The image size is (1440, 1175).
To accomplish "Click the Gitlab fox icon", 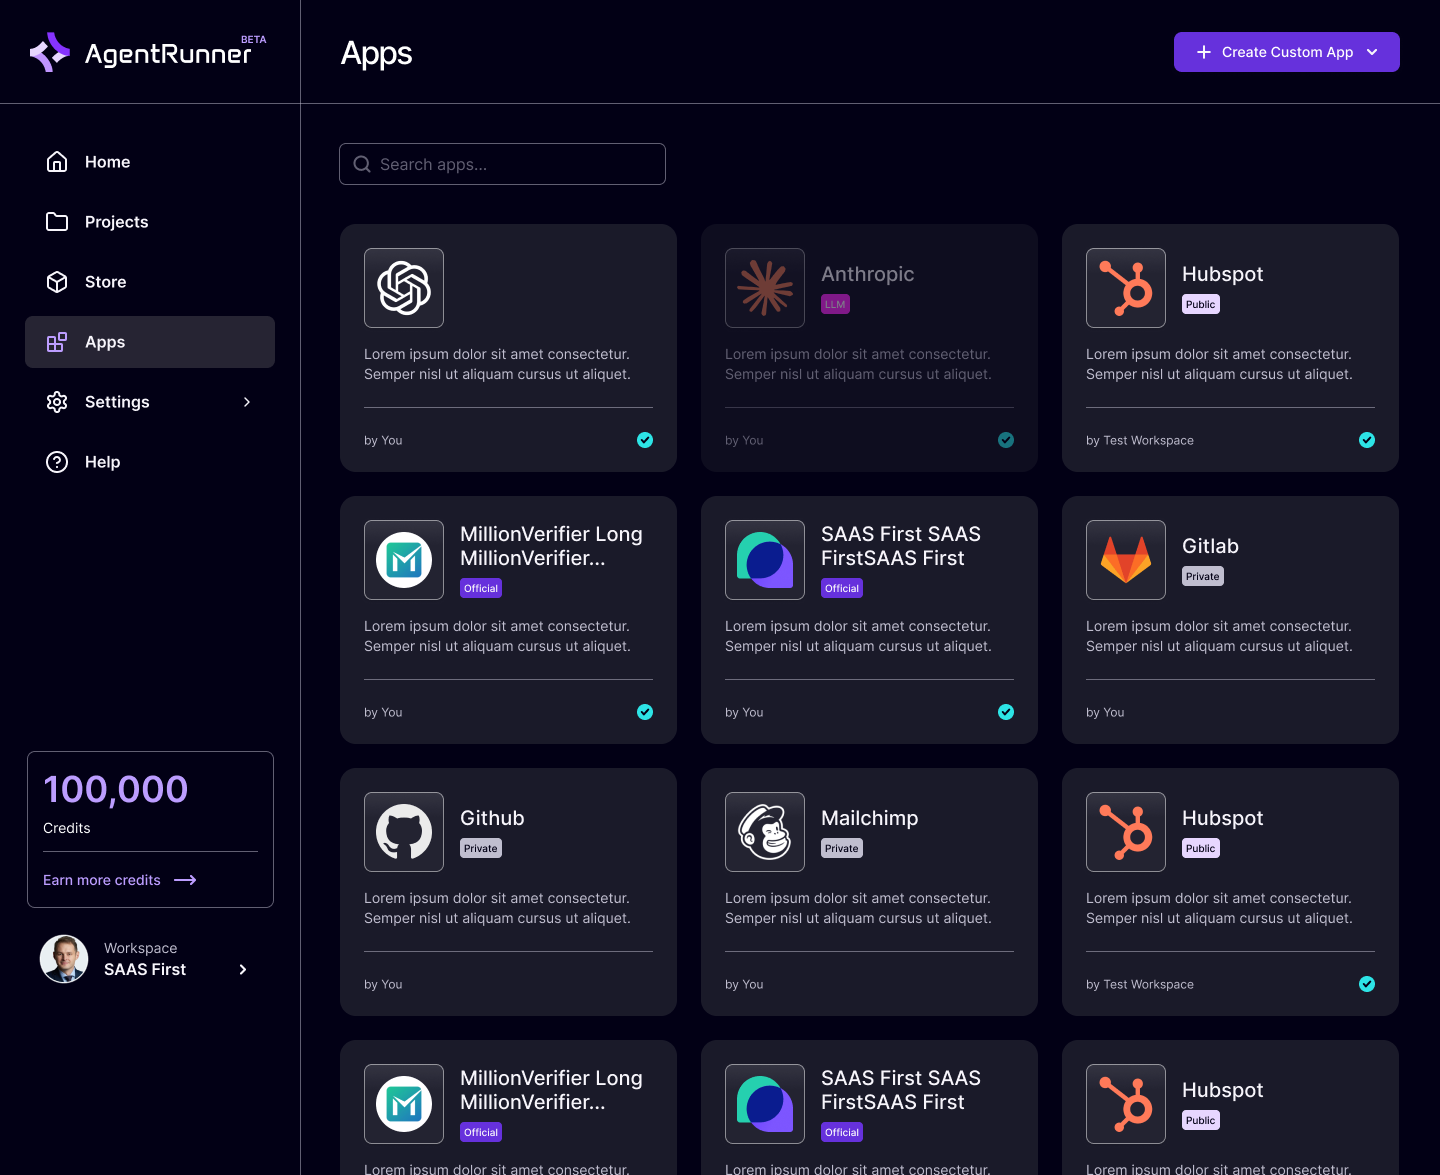I will (x=1126, y=560).
